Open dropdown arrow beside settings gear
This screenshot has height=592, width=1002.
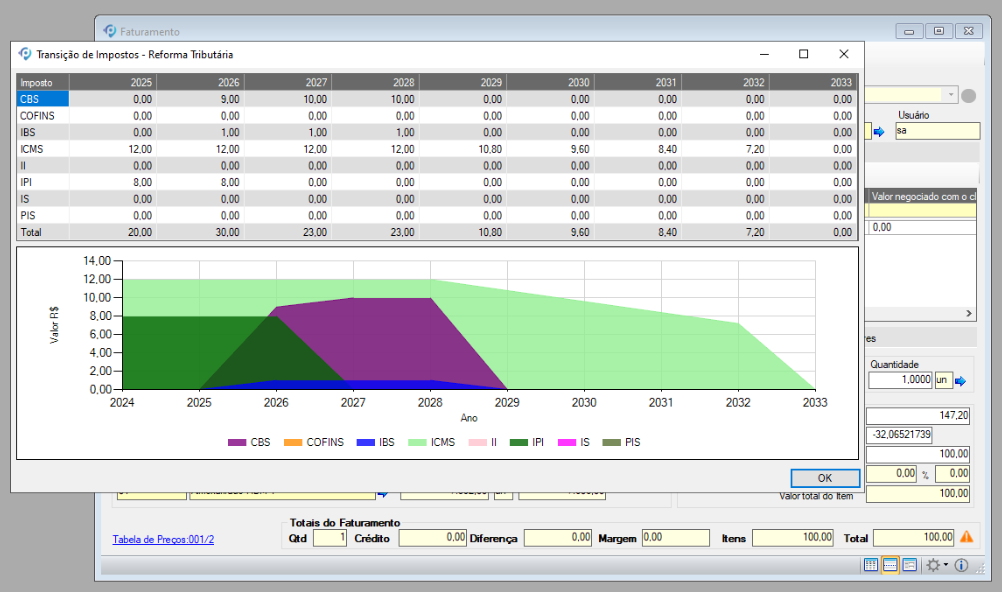click(x=946, y=565)
